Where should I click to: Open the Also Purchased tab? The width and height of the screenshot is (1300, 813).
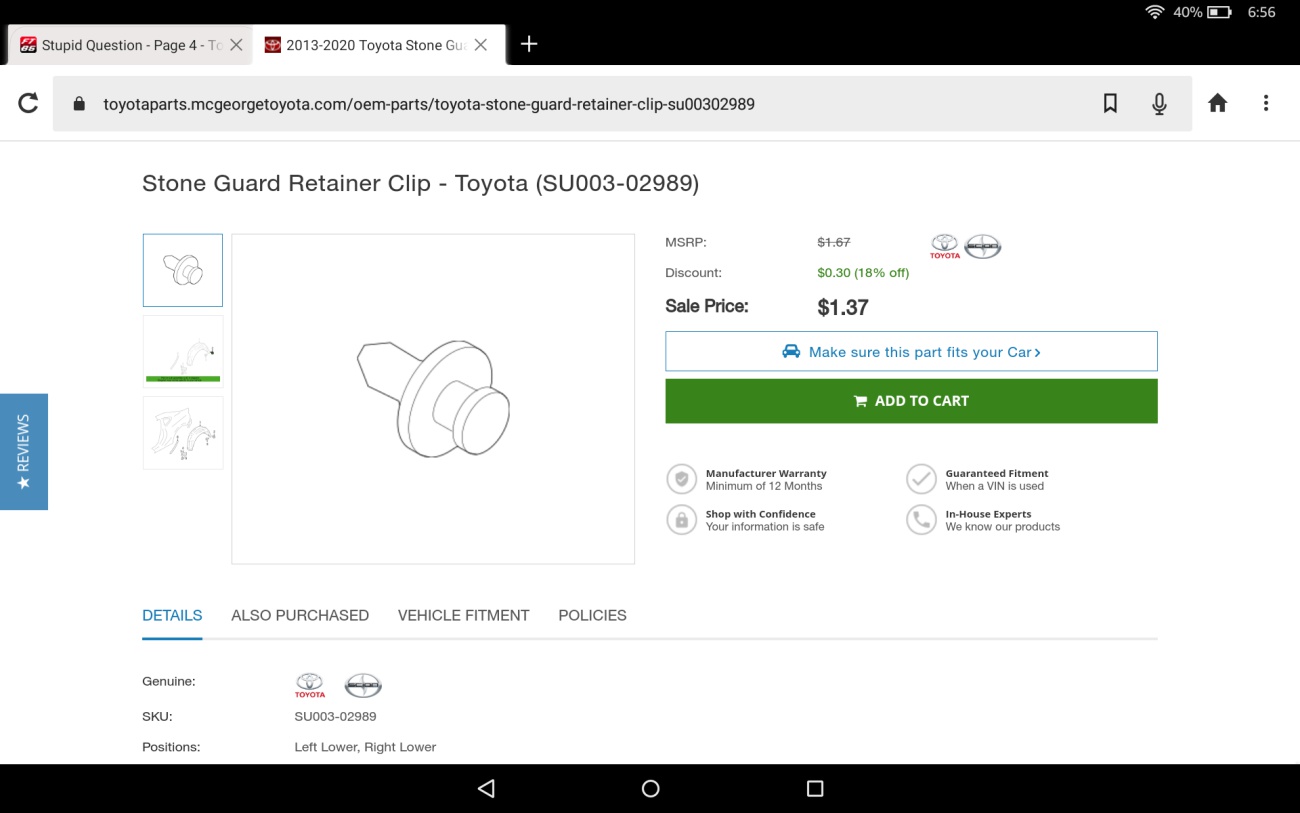[x=300, y=615]
